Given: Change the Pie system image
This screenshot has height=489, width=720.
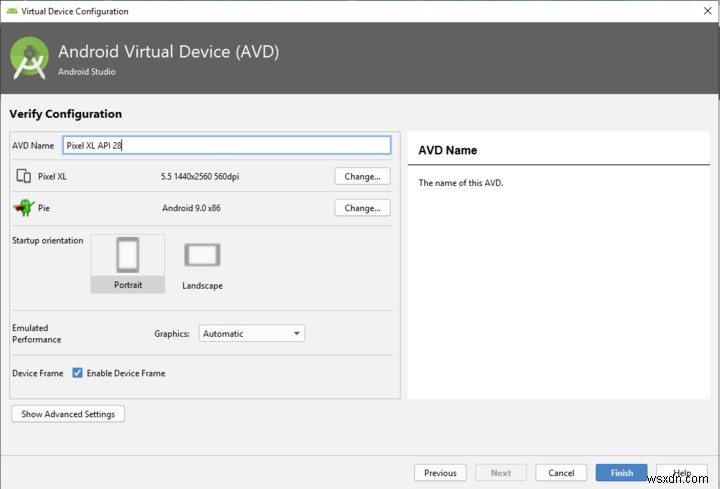Looking at the screenshot, I should tap(362, 208).
